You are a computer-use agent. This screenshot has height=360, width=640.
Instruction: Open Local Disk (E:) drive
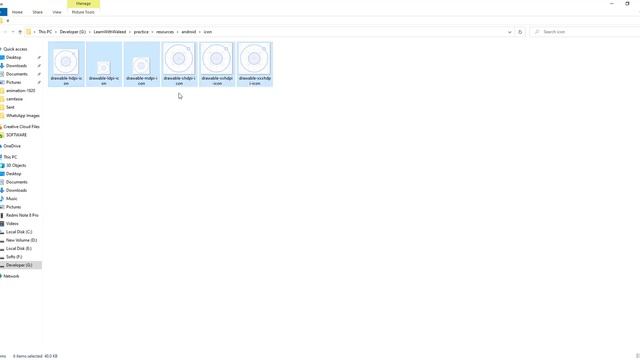coord(19,249)
